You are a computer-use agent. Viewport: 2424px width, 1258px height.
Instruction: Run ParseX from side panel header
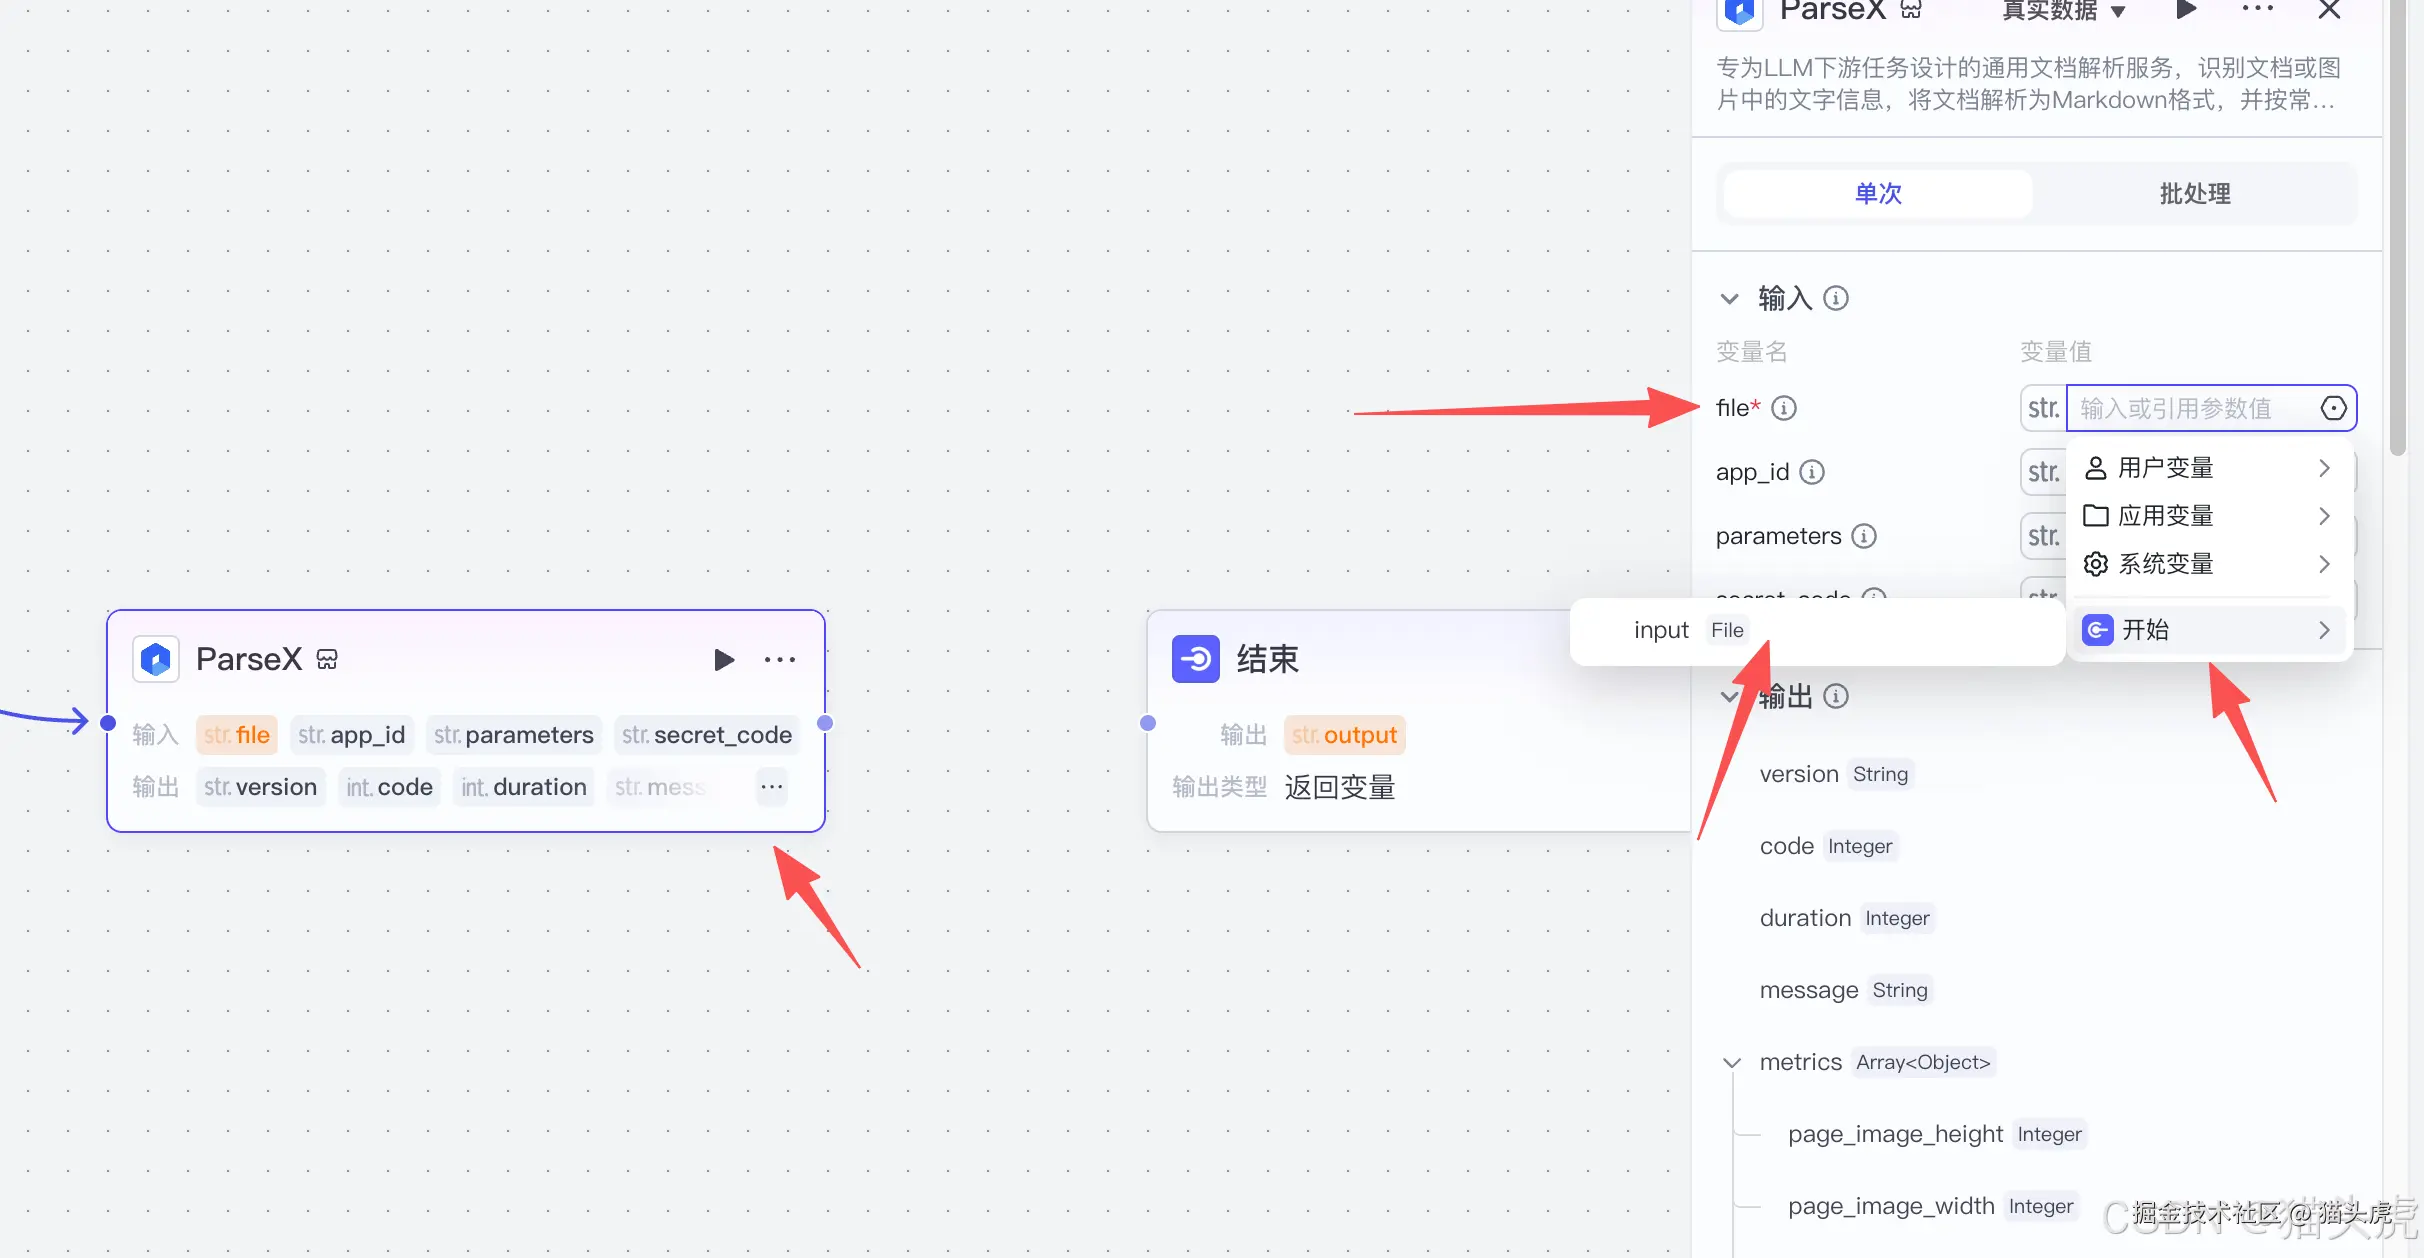(x=2186, y=10)
